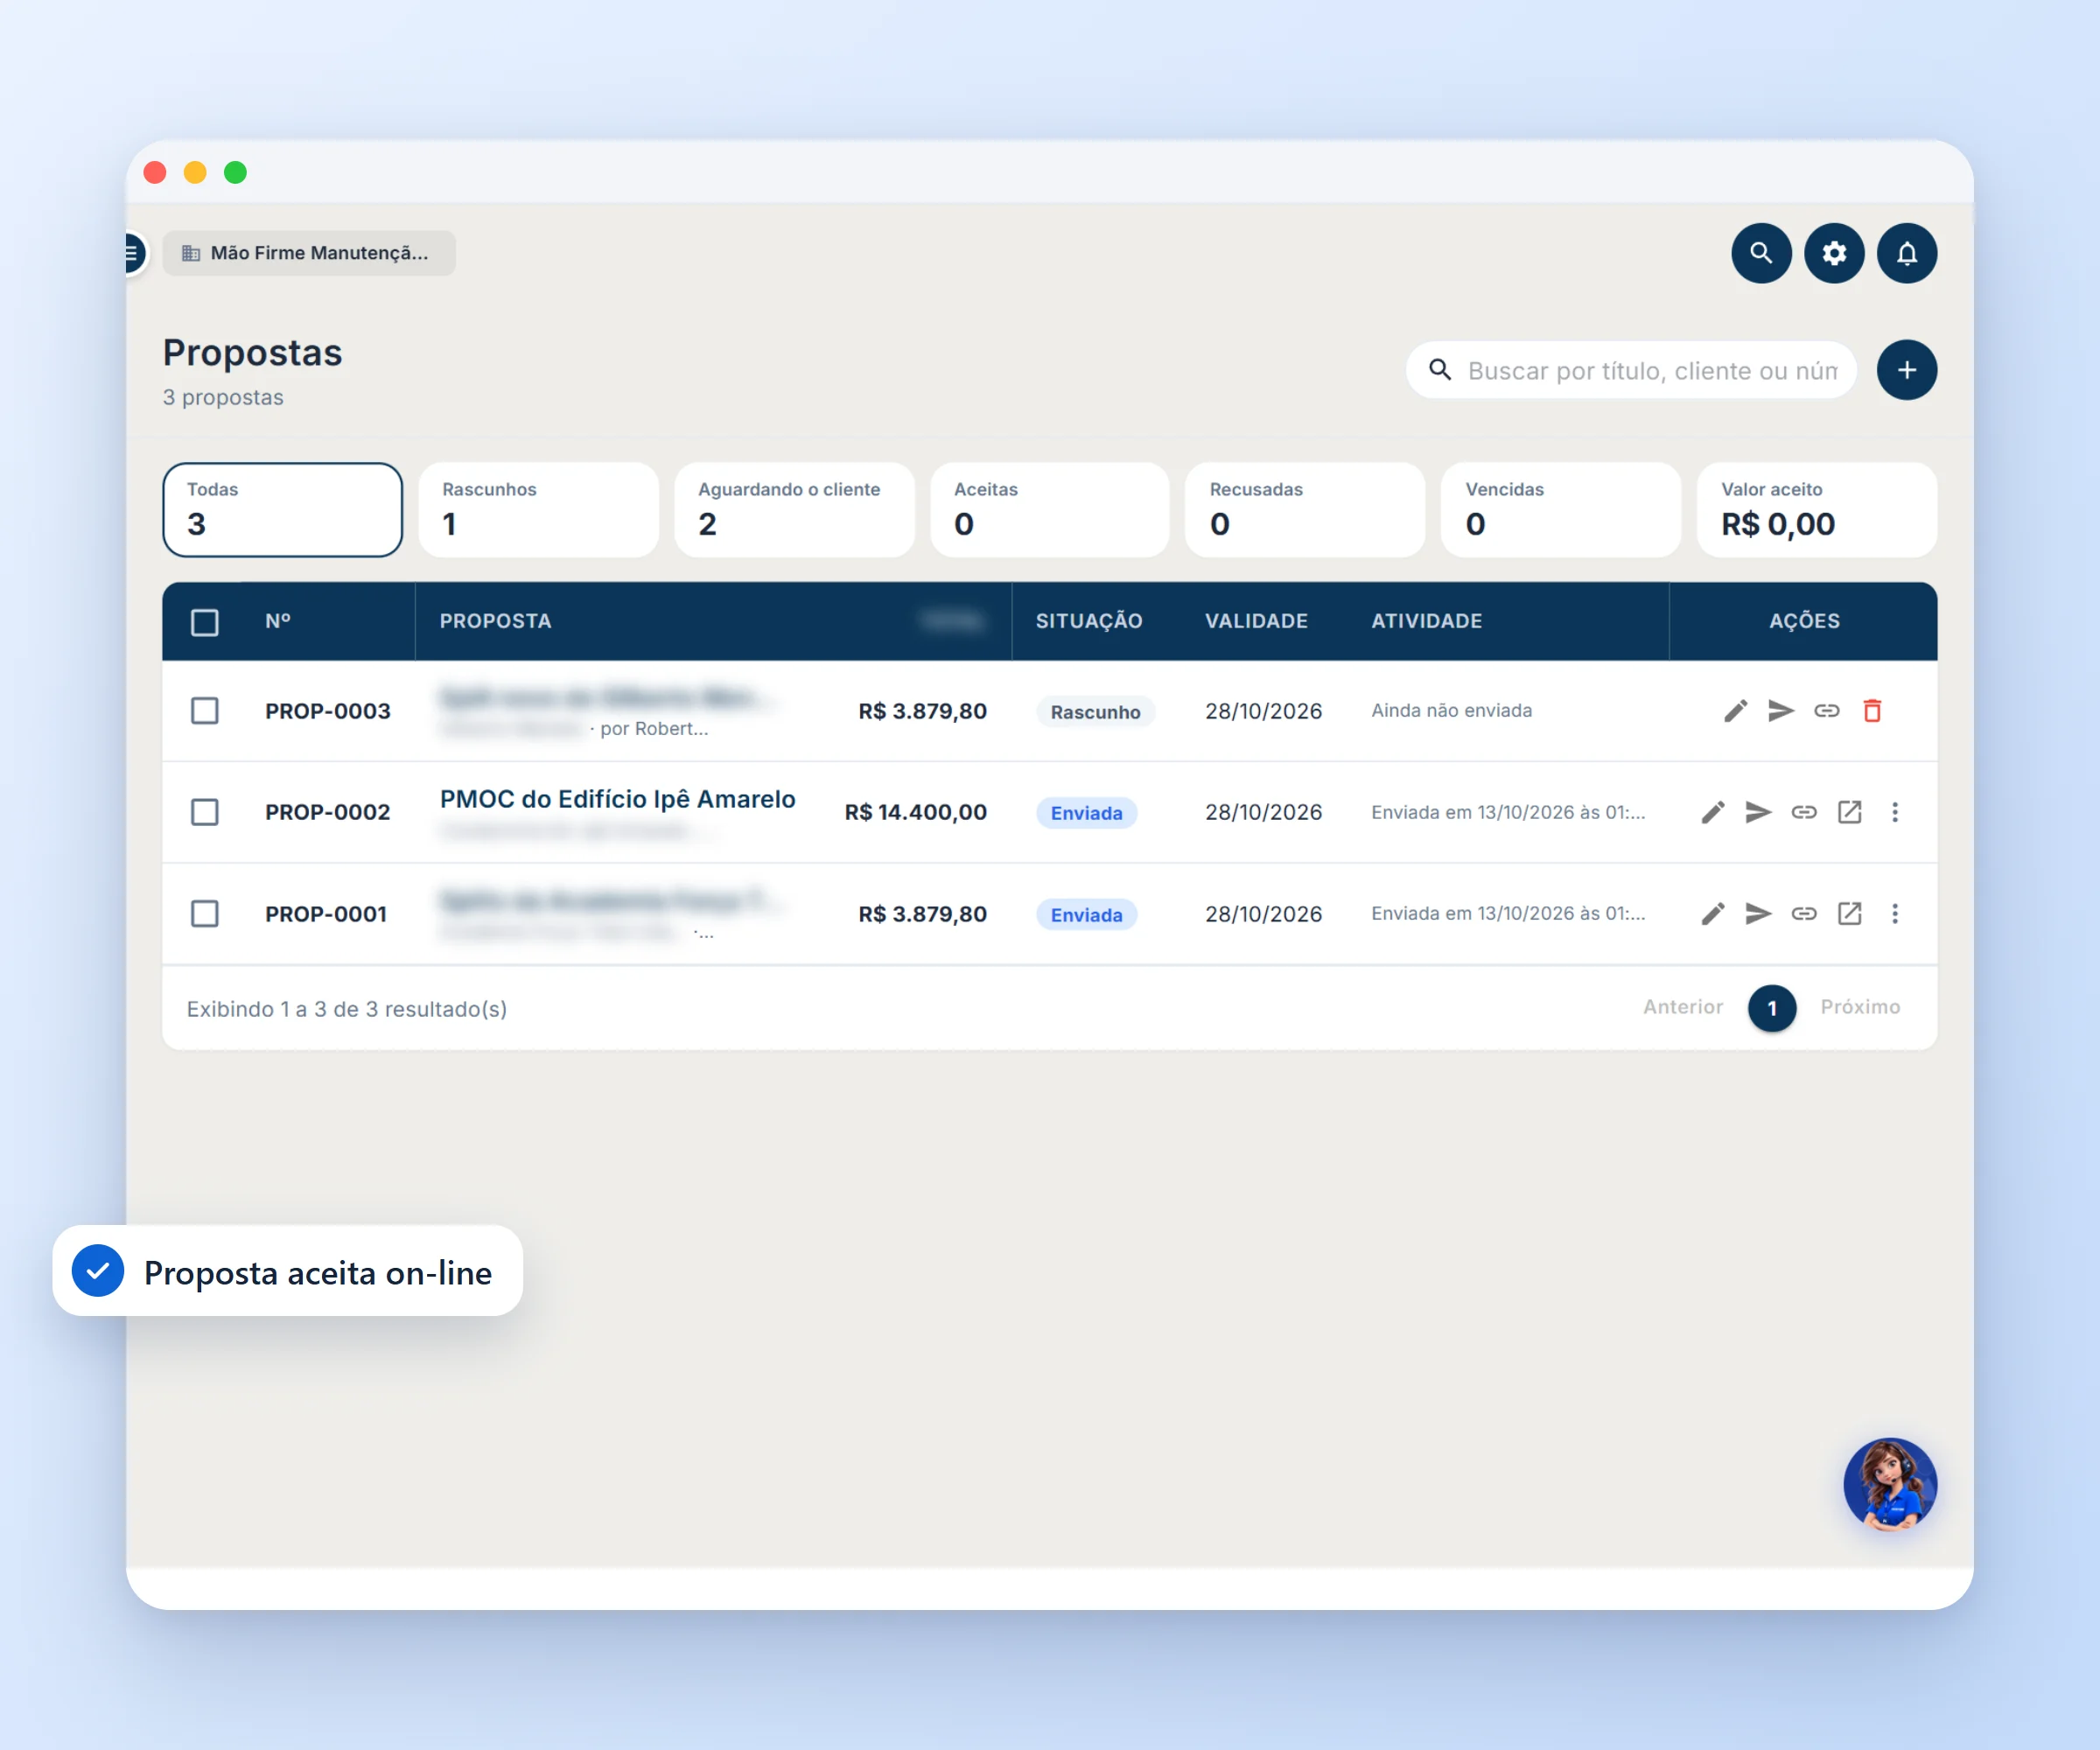Open more options menu for PROP-0002

click(x=1895, y=812)
